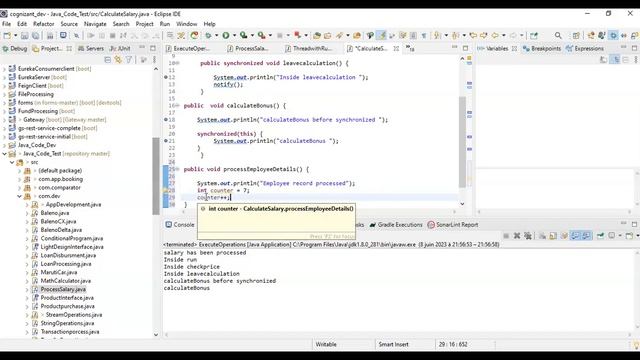The height and width of the screenshot is (360, 640).
Task: Toggle Show Type Names in Variables toolbar
Action: point(603,60)
